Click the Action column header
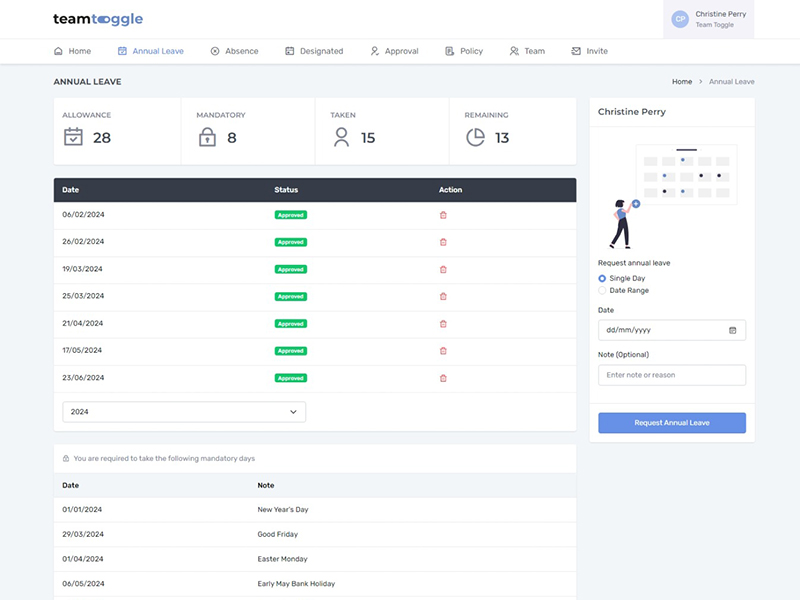The image size is (800, 600). click(x=451, y=190)
